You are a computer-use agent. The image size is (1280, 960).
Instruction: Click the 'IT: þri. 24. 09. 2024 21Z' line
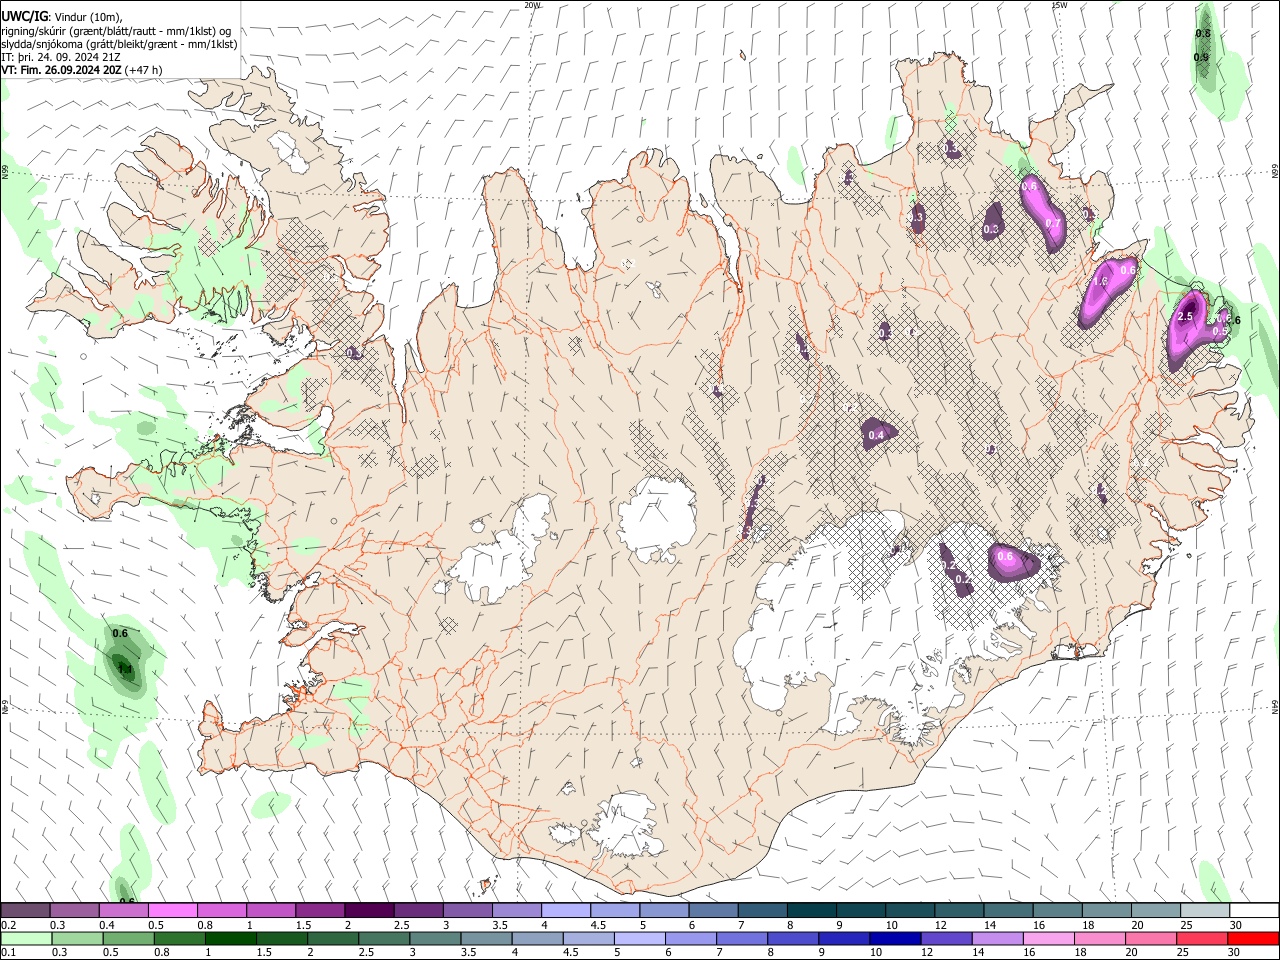tap(60, 57)
